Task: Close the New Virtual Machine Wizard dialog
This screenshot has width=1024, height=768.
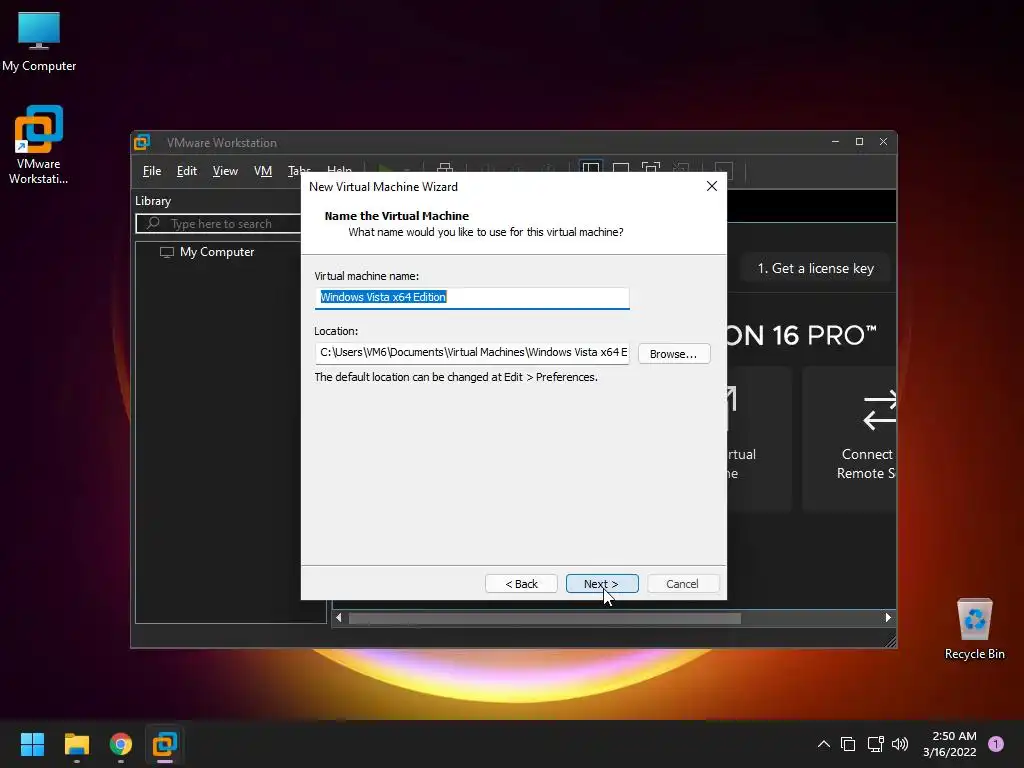Action: point(712,186)
